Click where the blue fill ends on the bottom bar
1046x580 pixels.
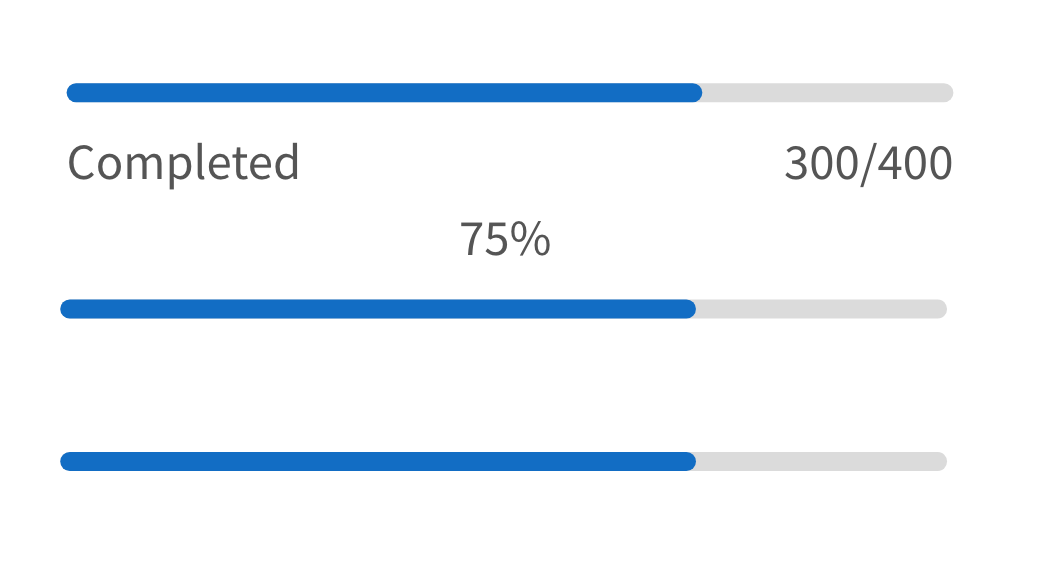693,461
